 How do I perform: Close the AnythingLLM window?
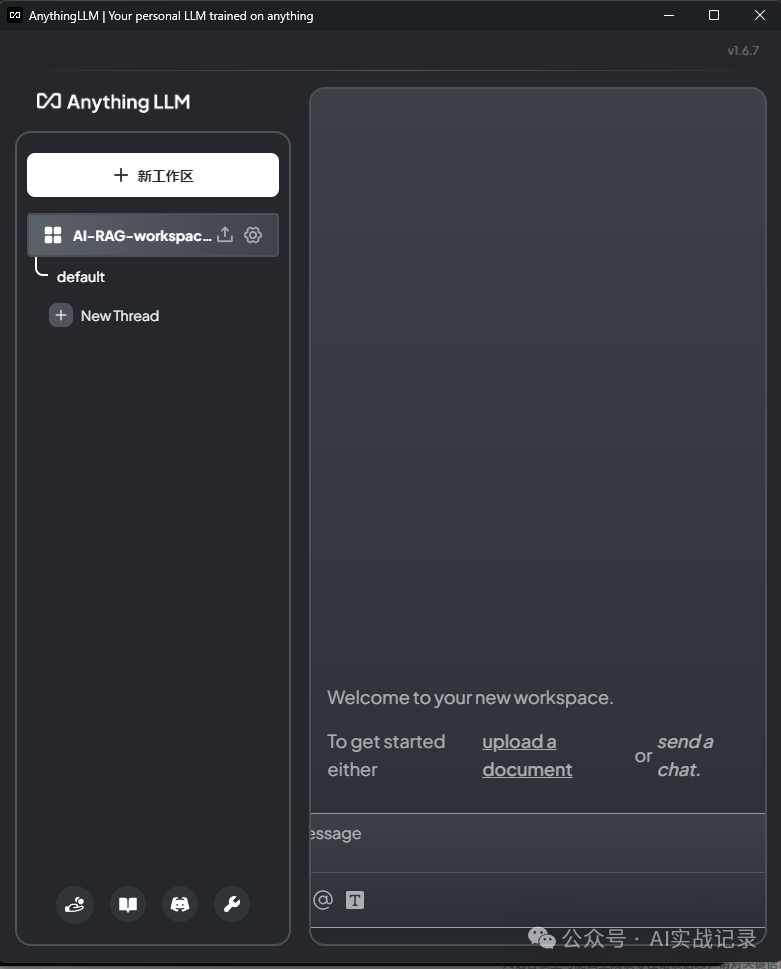(760, 15)
